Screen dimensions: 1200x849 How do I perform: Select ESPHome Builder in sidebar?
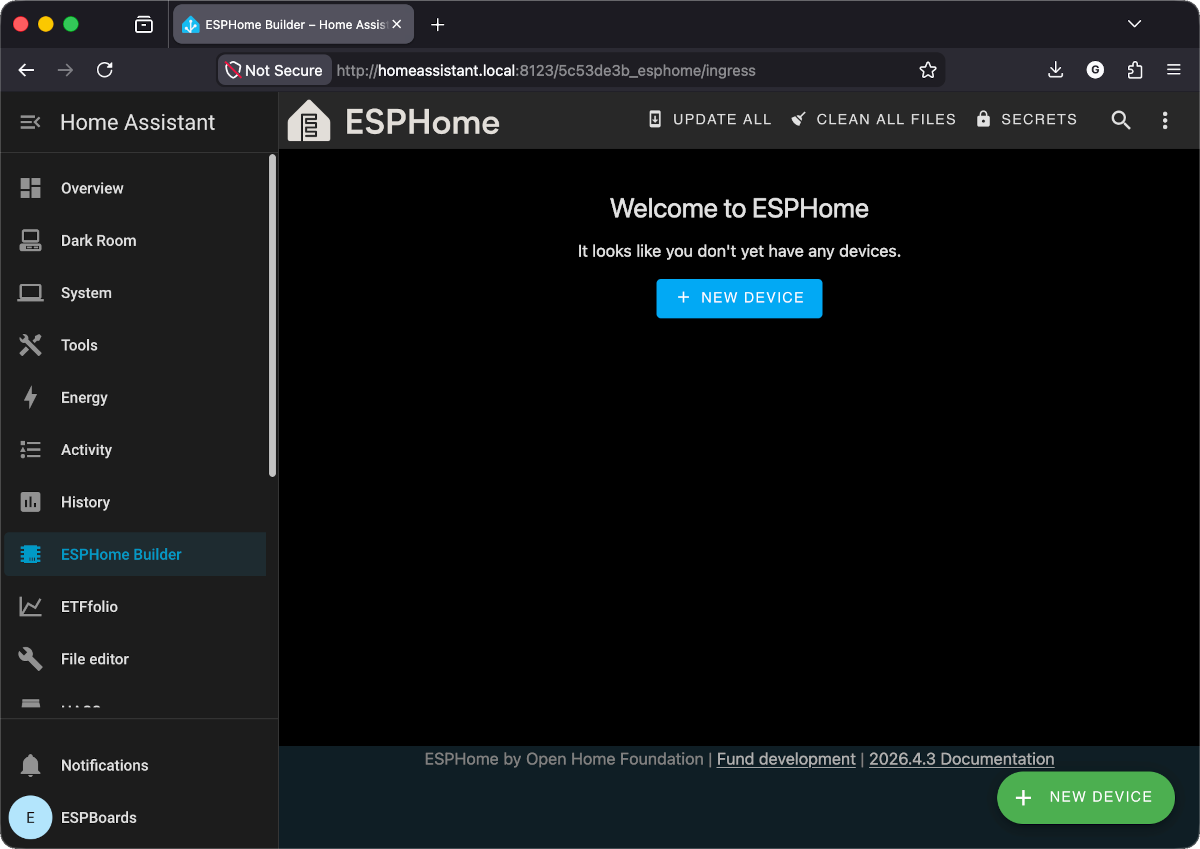point(135,554)
